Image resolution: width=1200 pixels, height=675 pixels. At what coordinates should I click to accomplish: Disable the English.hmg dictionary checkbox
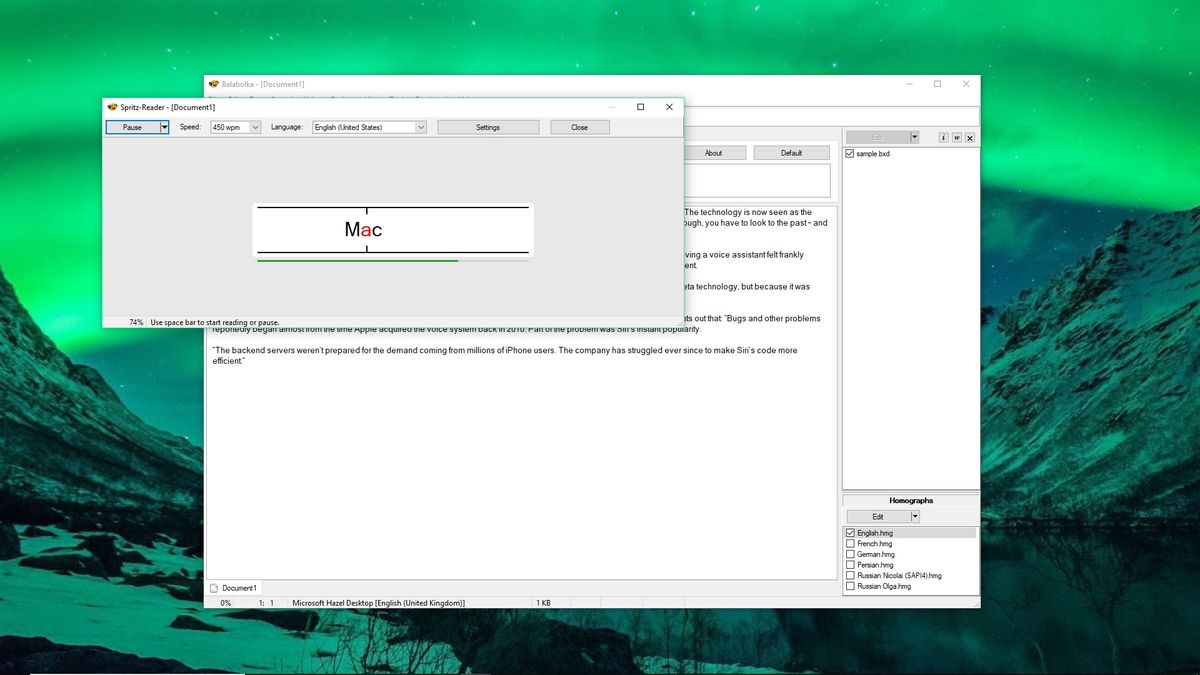point(851,532)
